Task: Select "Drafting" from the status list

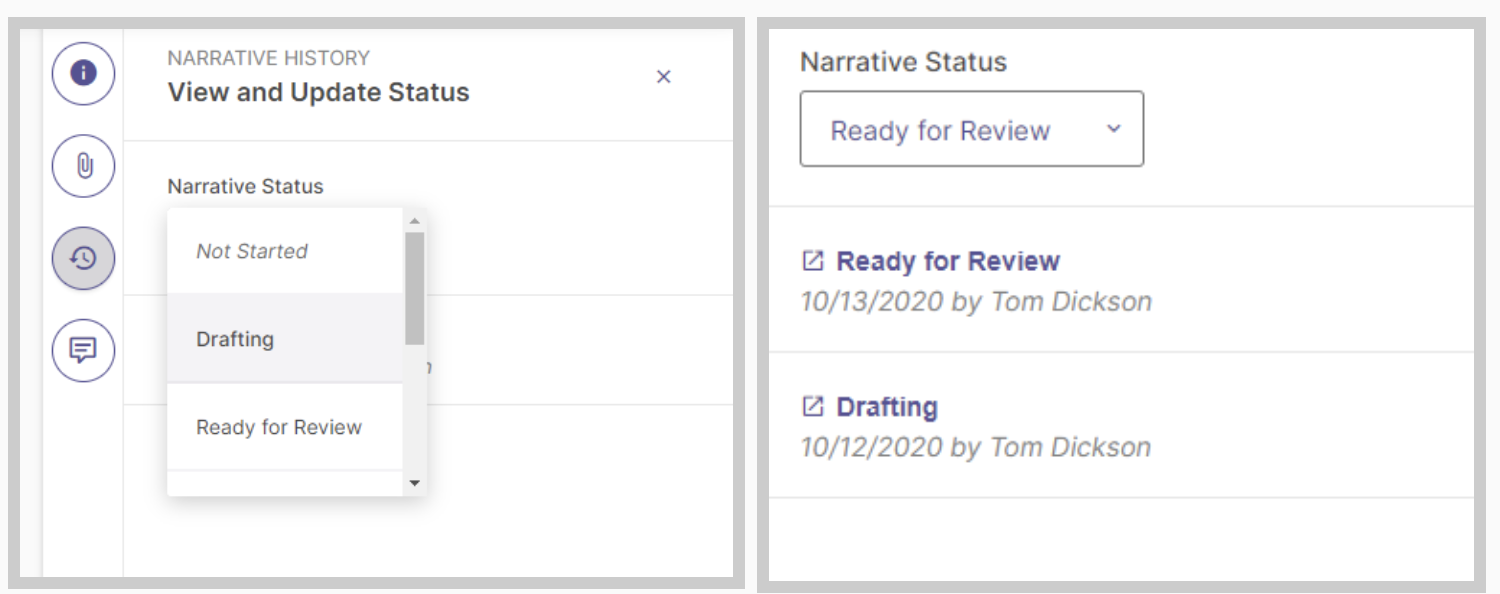Action: pyautogui.click(x=235, y=339)
